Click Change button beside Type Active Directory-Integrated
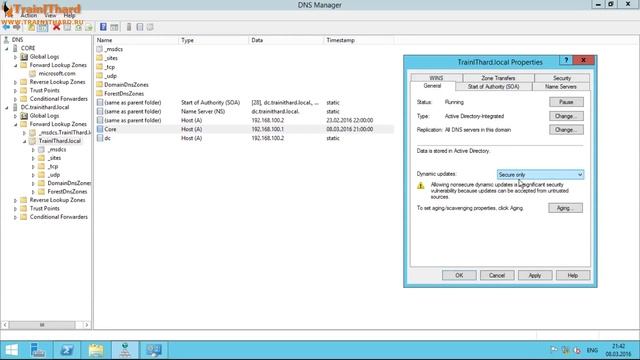This screenshot has height=360, width=640. (x=566, y=116)
